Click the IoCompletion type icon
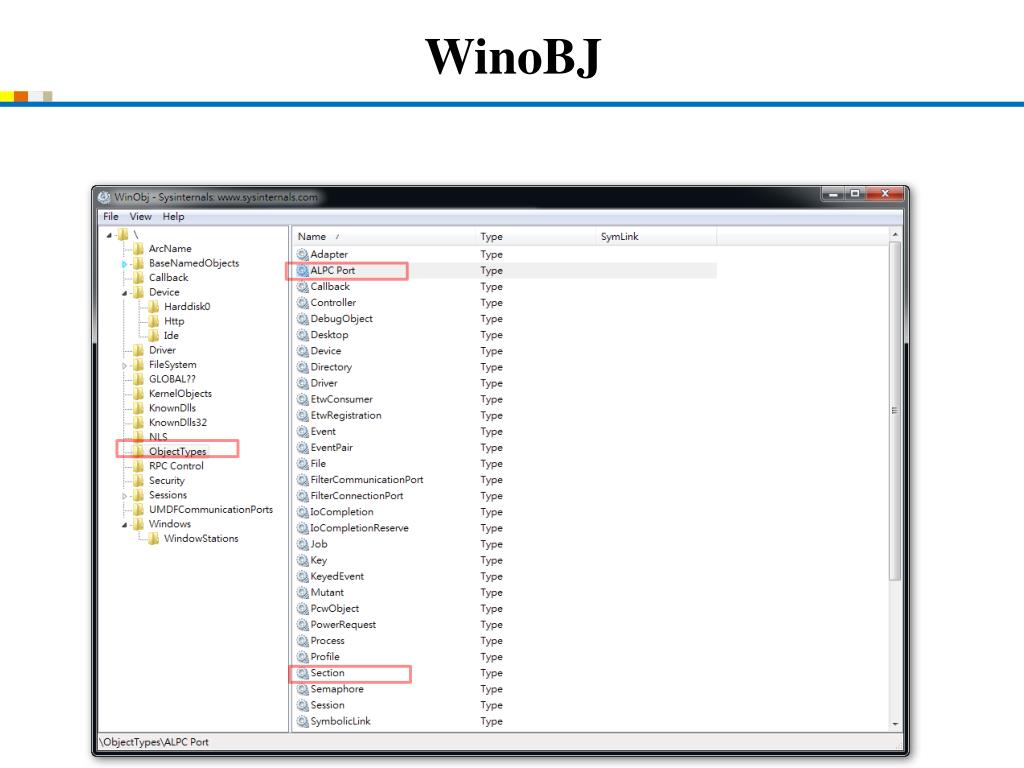The height and width of the screenshot is (768, 1024). tap(302, 512)
